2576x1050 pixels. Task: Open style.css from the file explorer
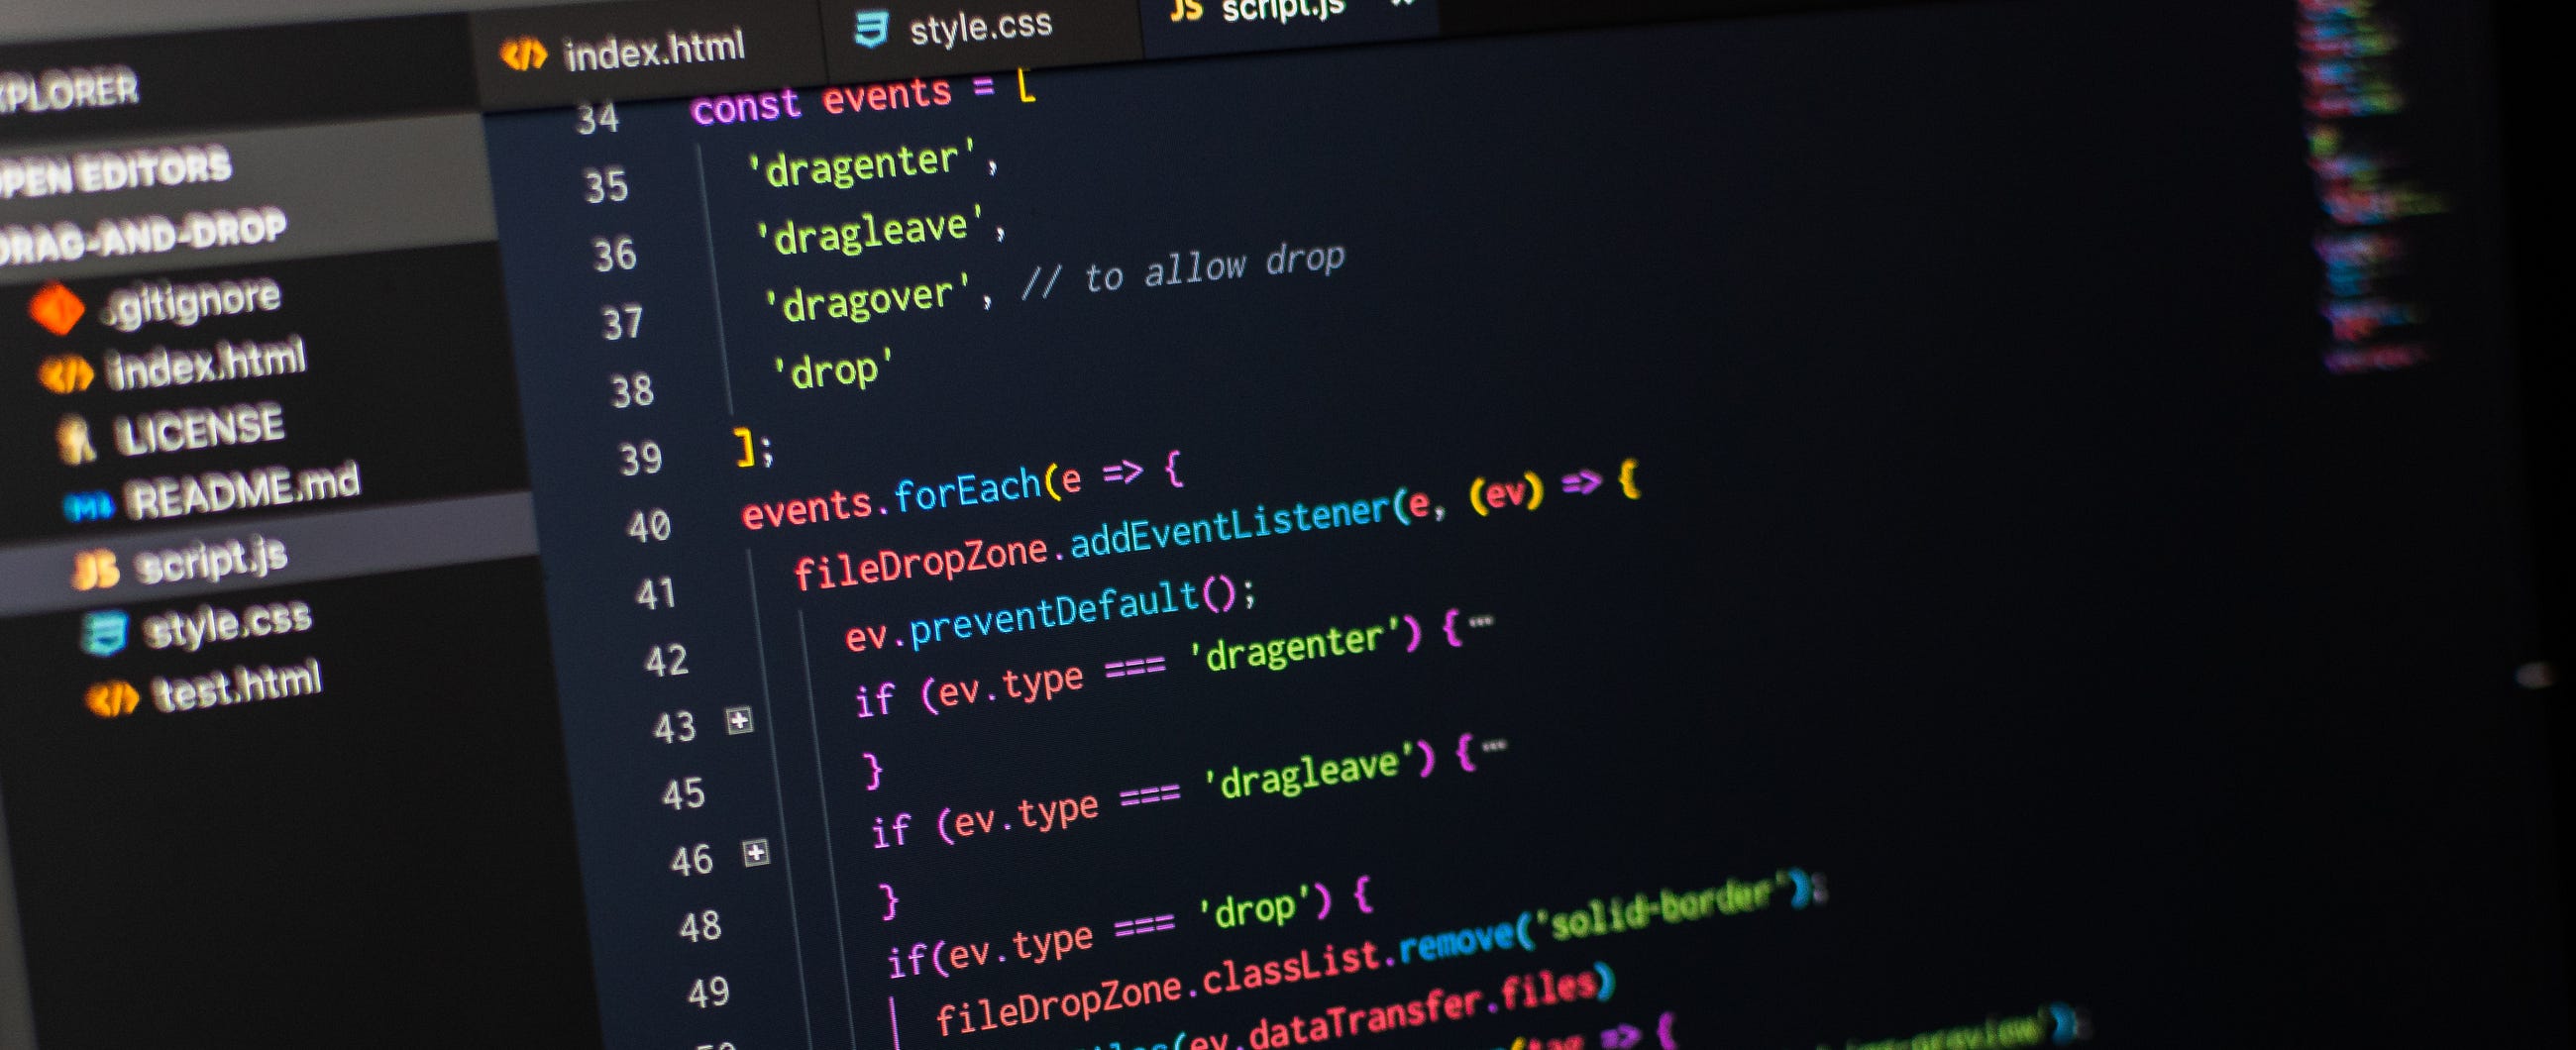(227, 626)
